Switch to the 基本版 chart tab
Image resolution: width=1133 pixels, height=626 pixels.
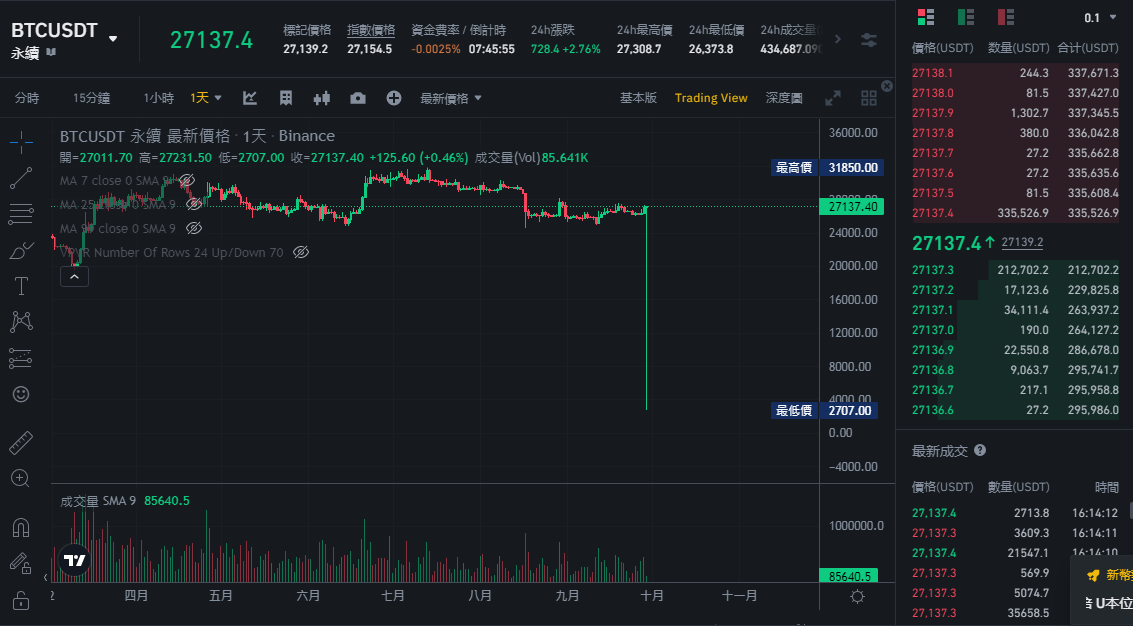click(639, 98)
